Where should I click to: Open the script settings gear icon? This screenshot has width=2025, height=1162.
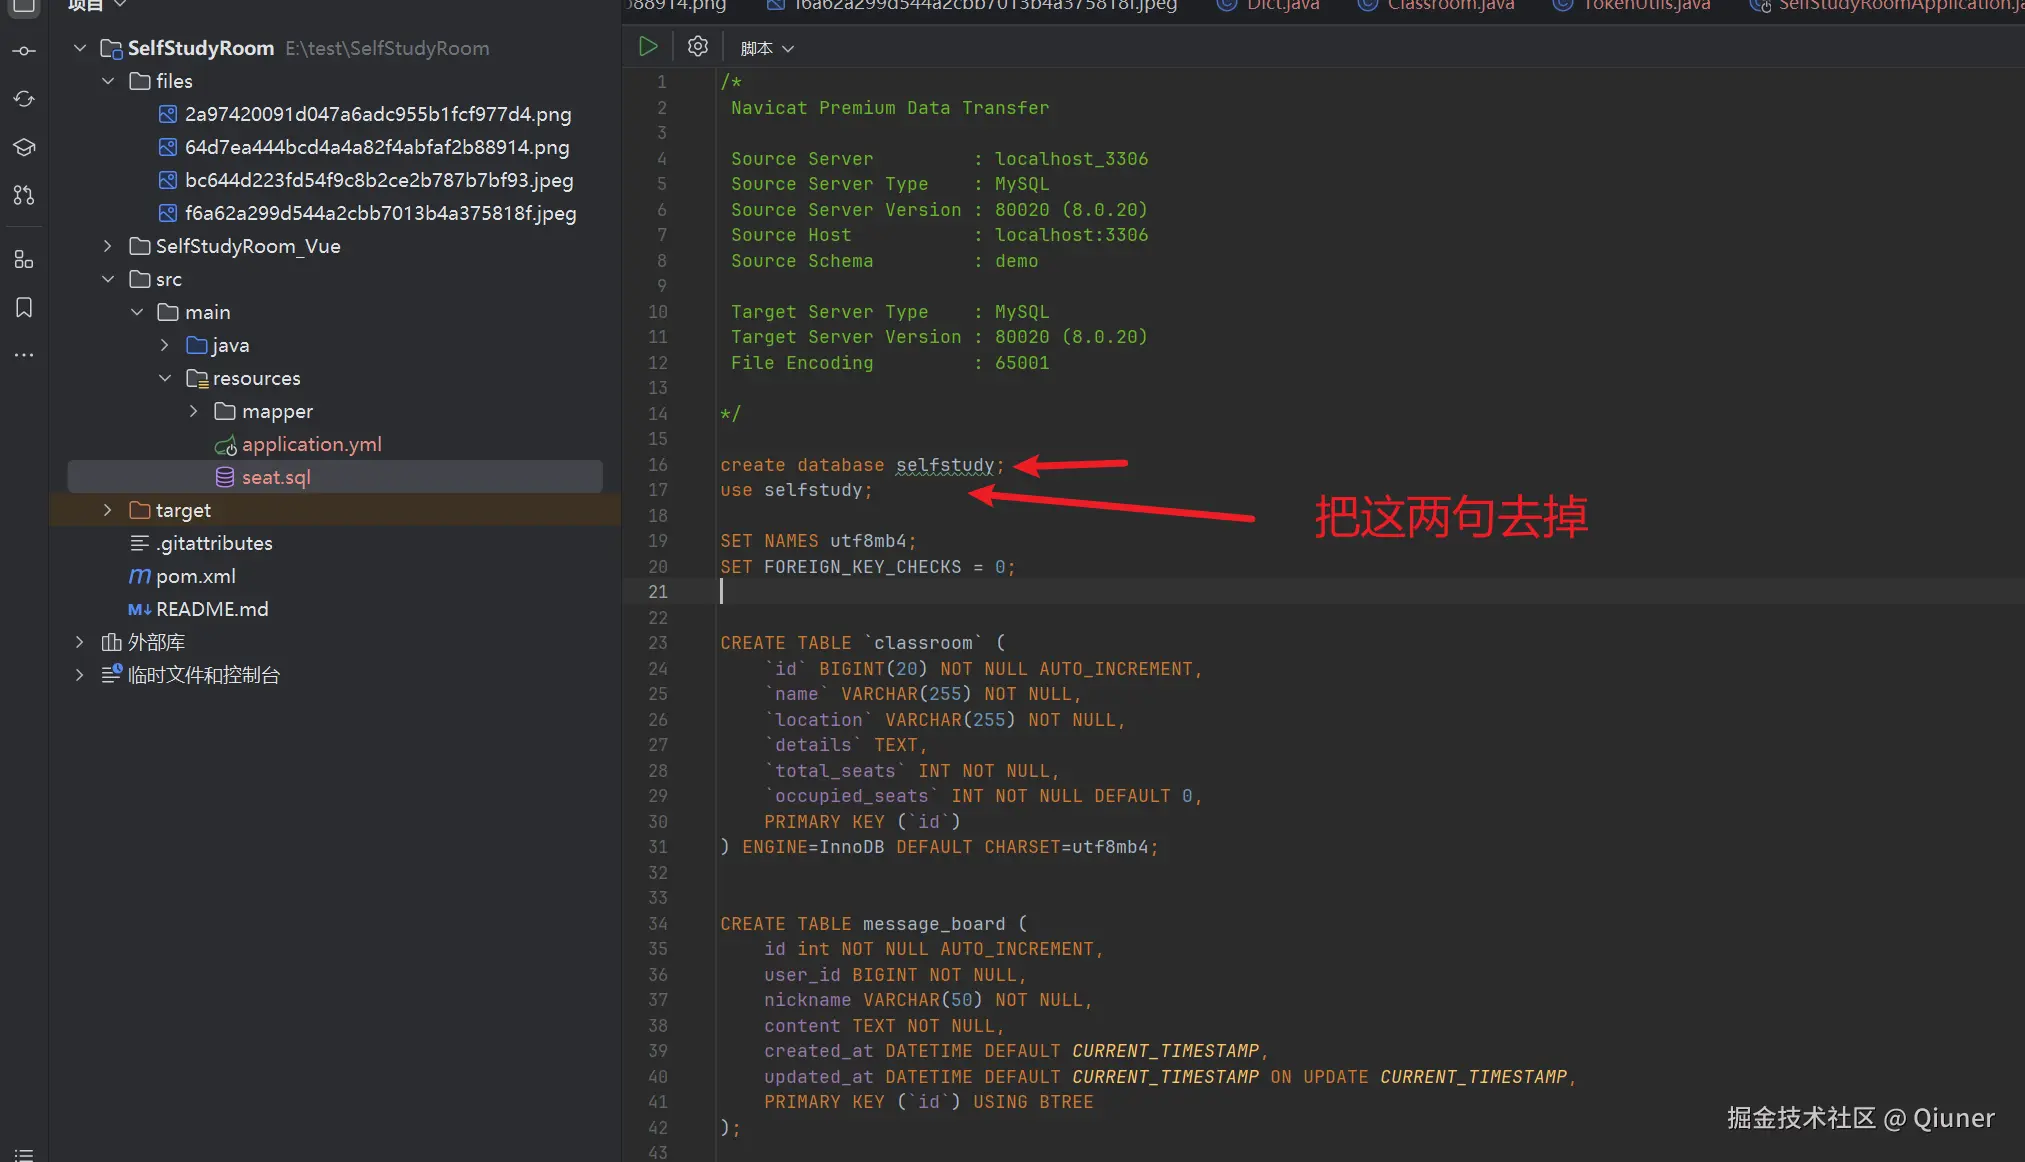tap(698, 46)
